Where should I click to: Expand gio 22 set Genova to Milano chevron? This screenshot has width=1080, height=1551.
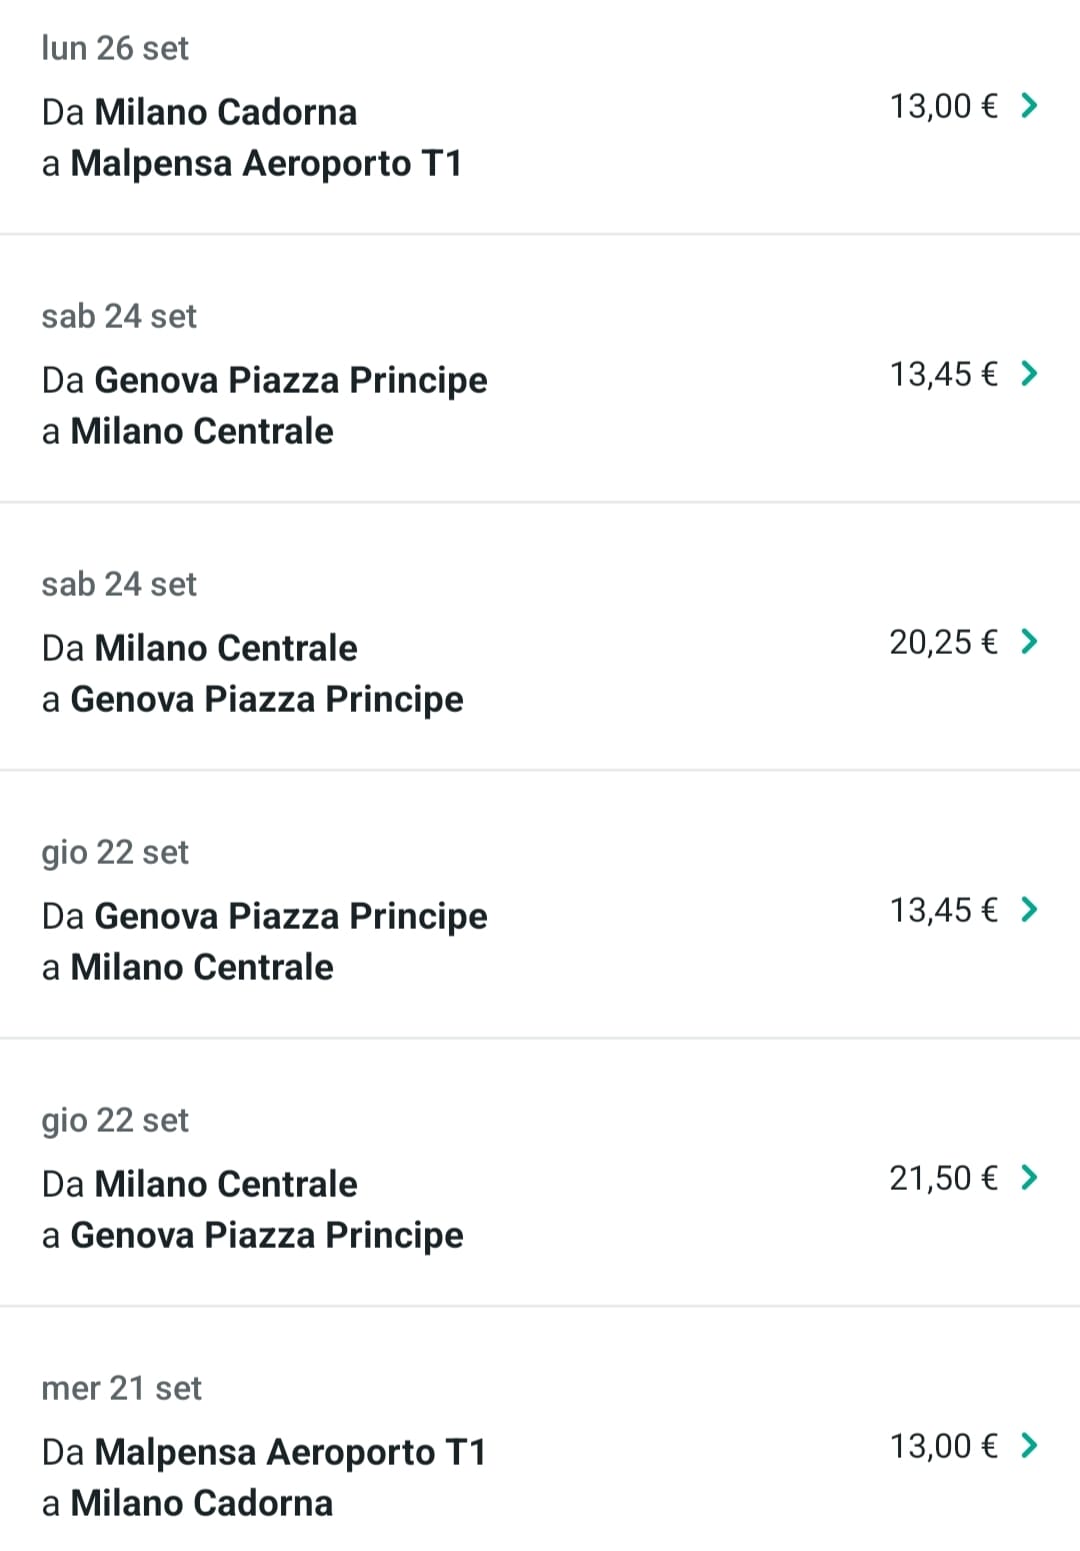click(x=1029, y=909)
